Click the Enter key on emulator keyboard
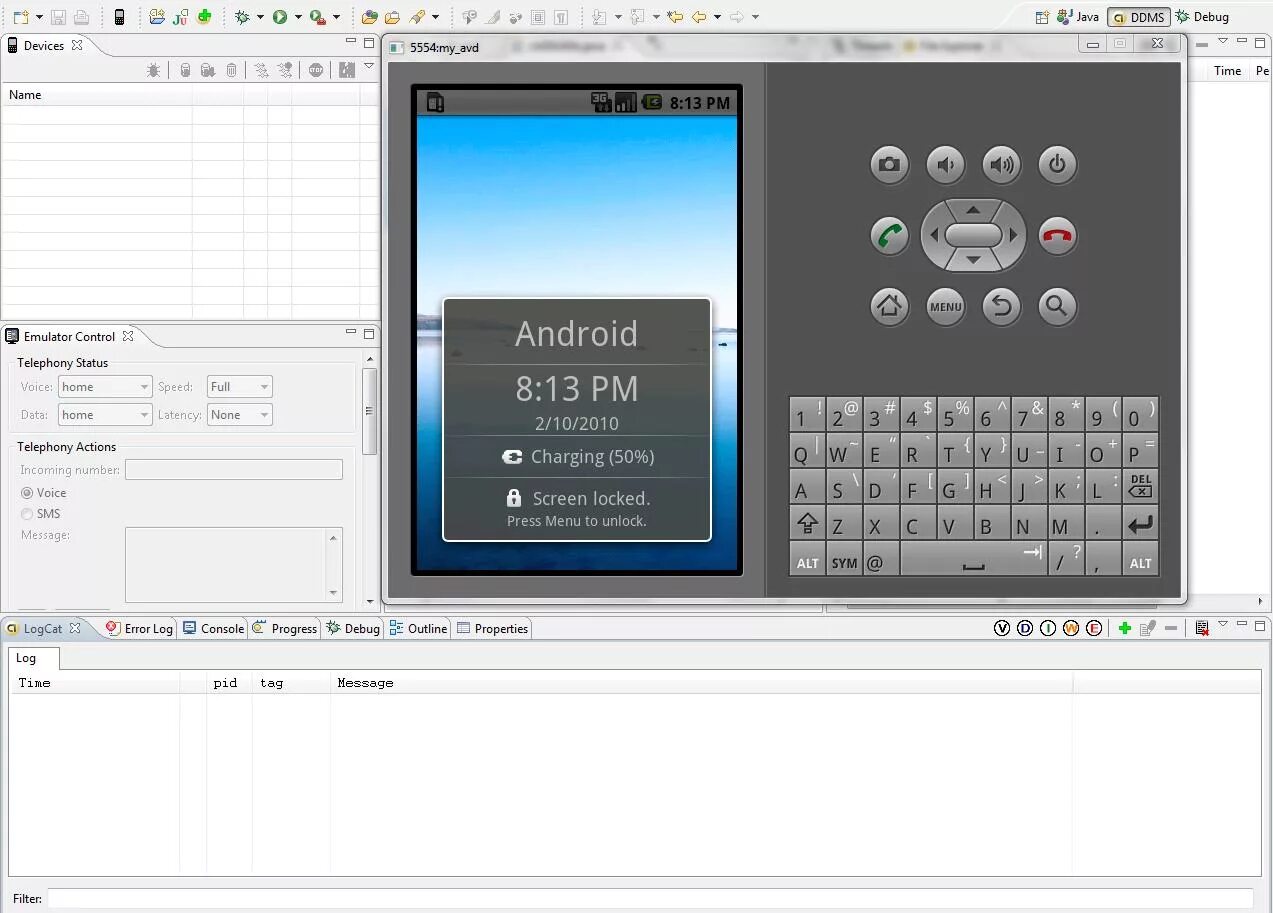Viewport: 1273px width, 913px height. point(1140,523)
